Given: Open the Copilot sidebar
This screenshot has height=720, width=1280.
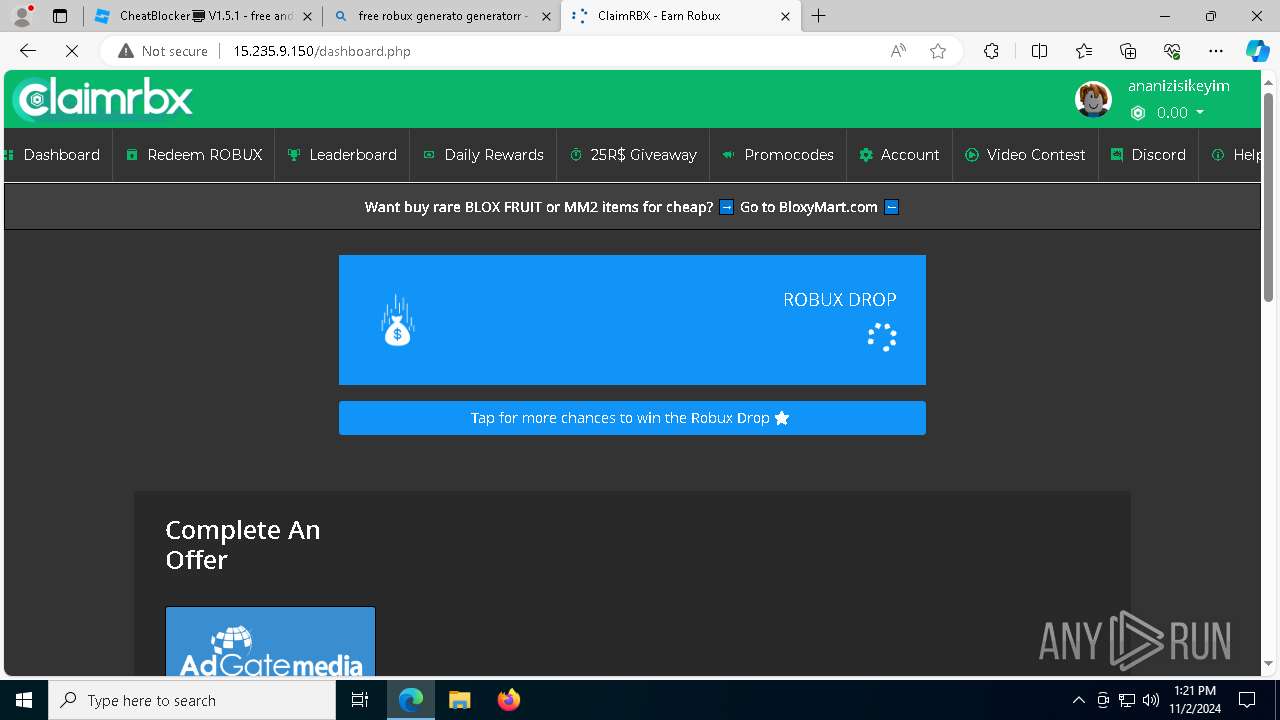Looking at the screenshot, I should 1258,51.
